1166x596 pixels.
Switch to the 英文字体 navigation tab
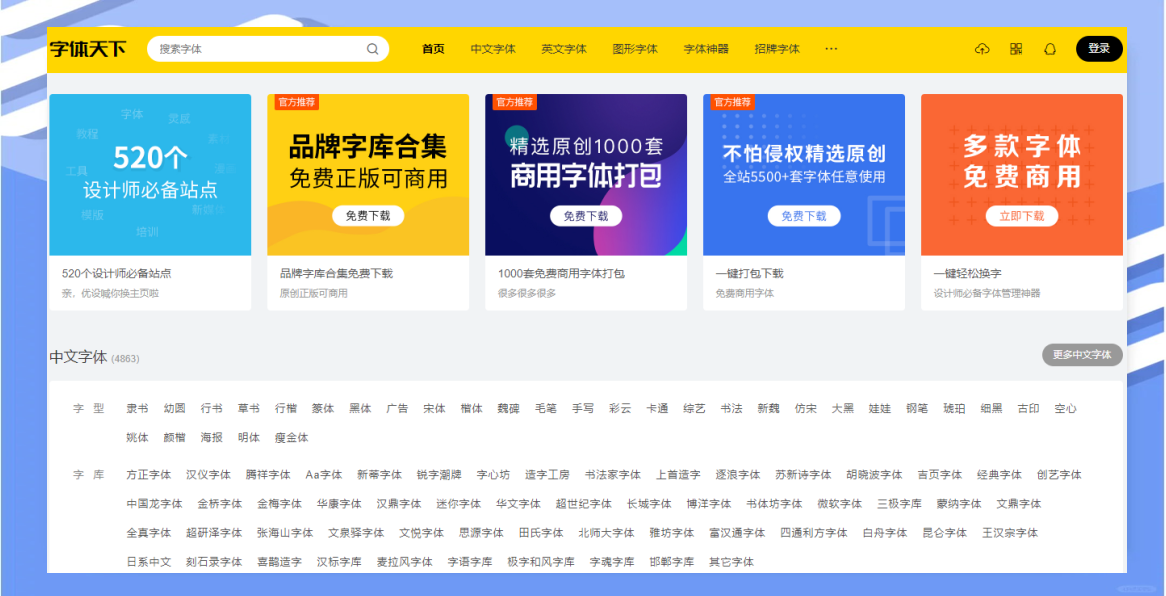point(564,49)
